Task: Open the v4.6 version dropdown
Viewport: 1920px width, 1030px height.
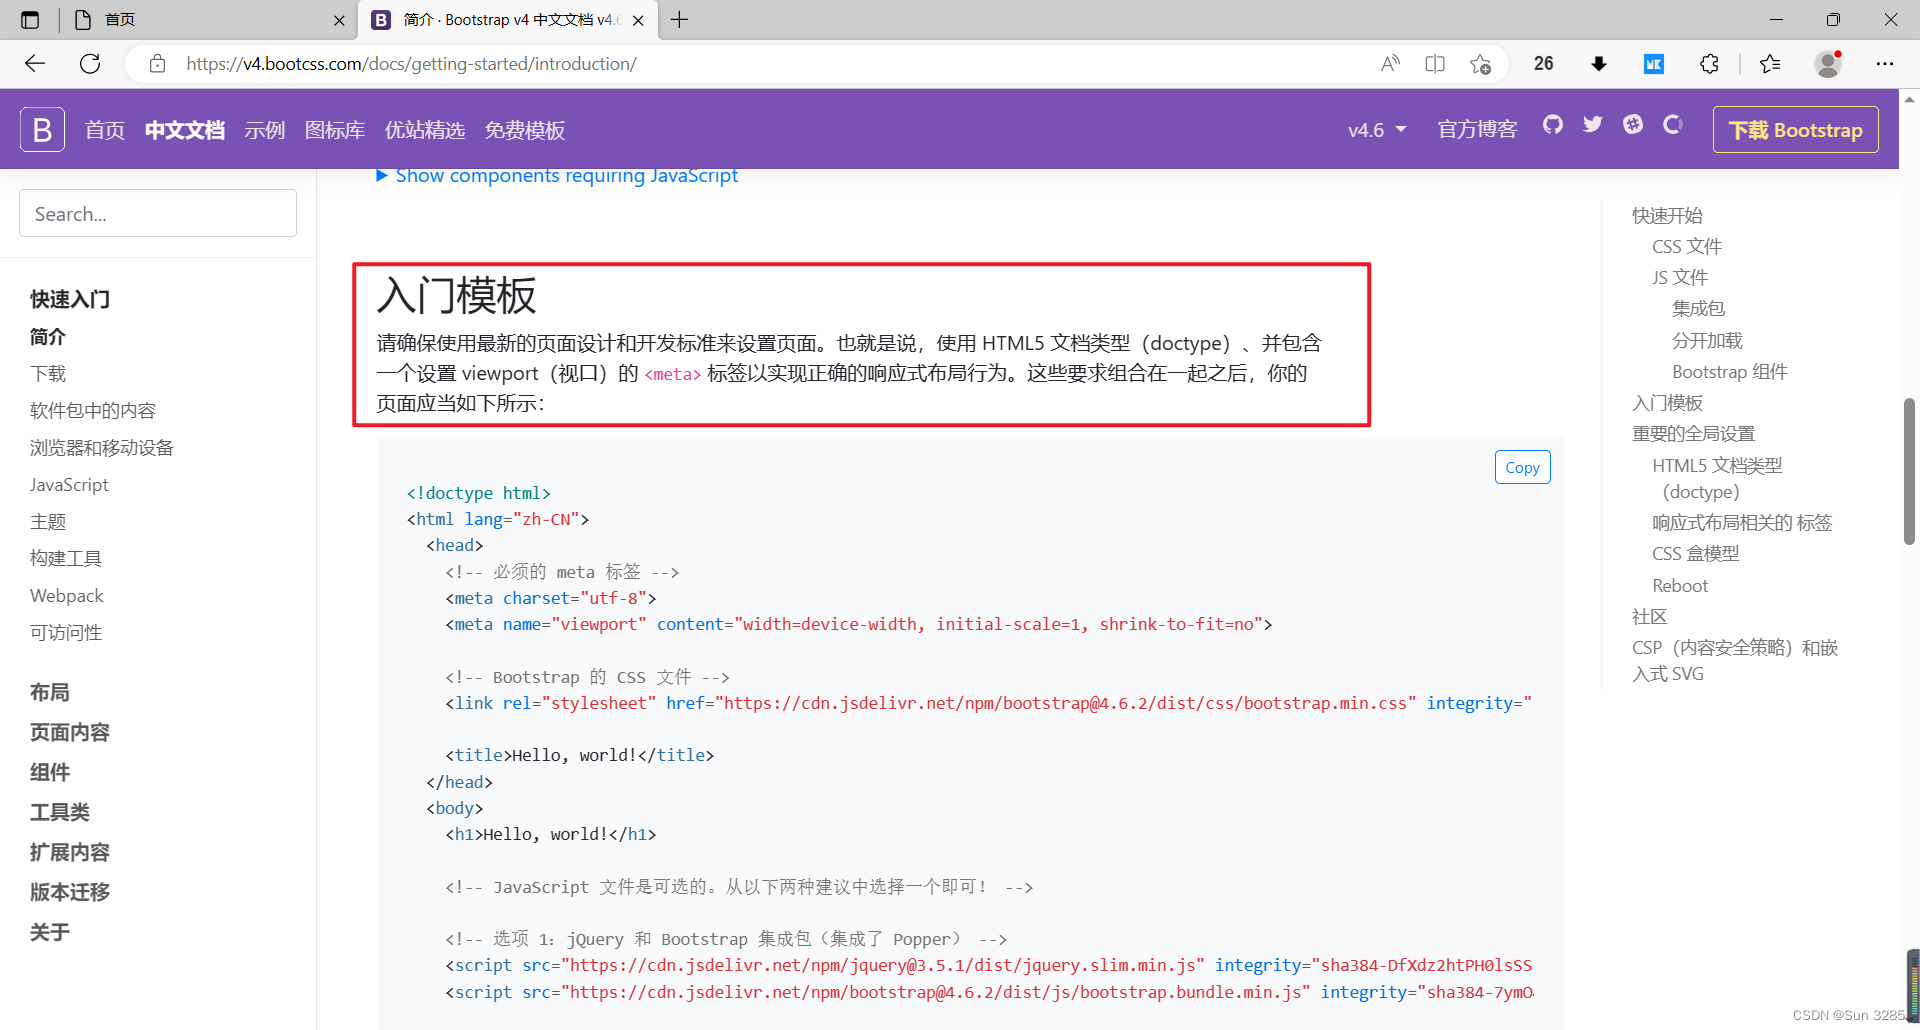Action: (x=1377, y=130)
